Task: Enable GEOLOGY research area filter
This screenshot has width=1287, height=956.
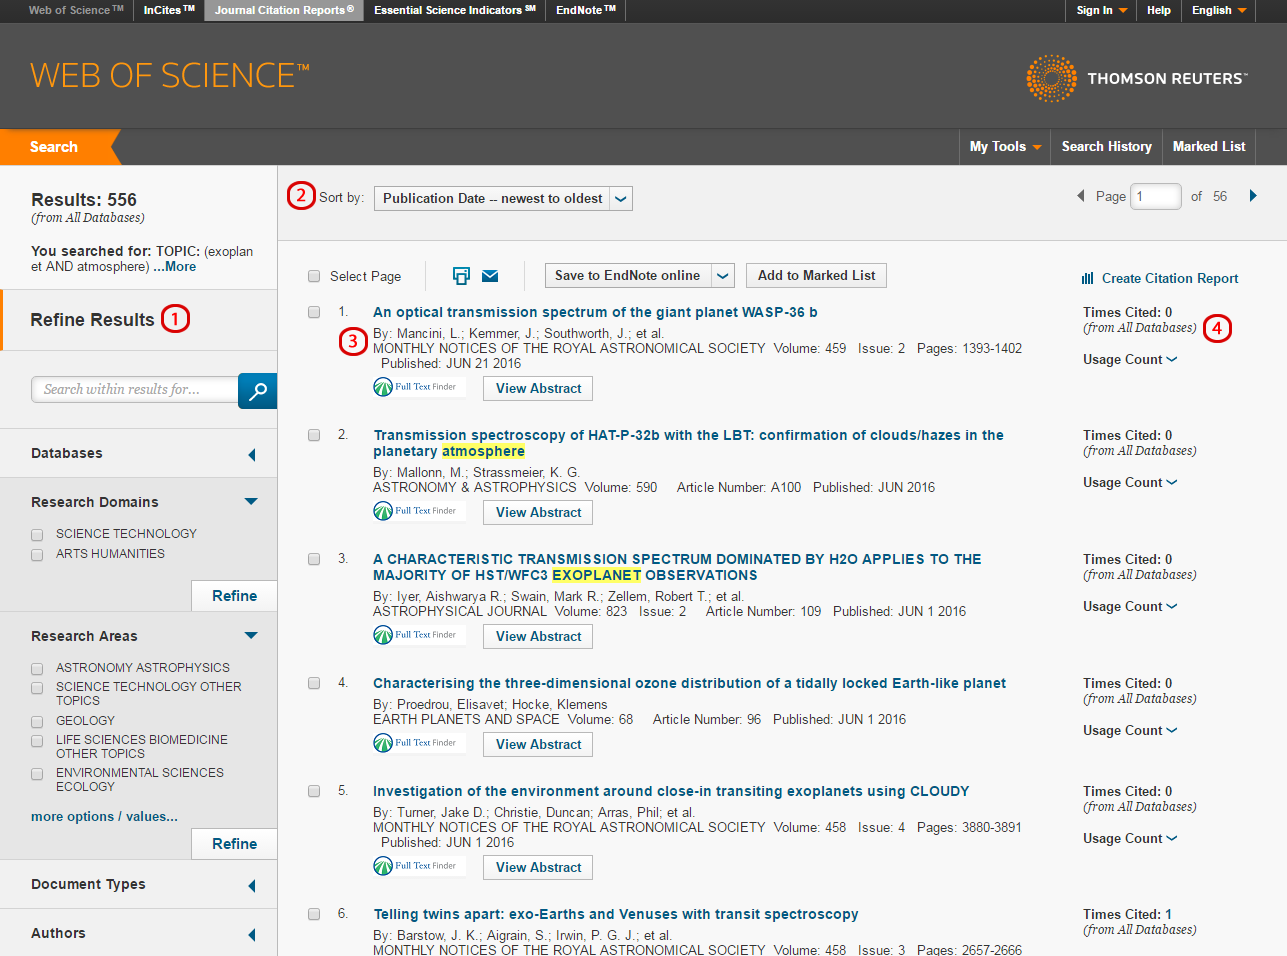Action: 37,722
